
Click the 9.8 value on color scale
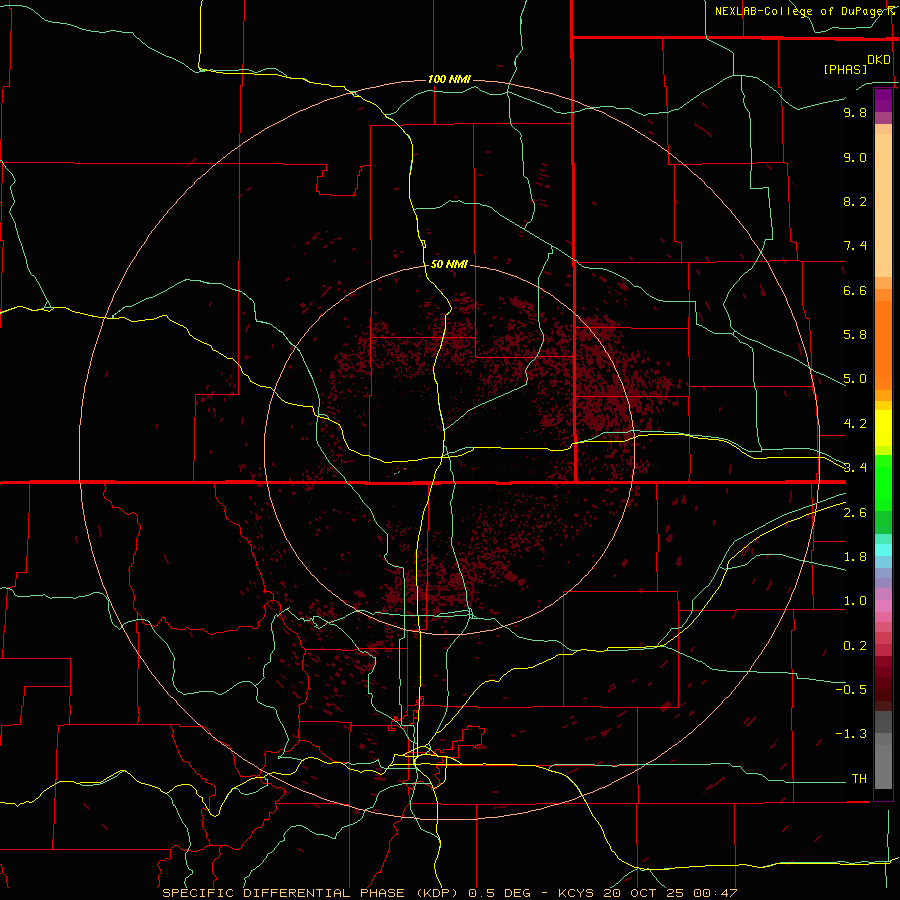click(855, 112)
